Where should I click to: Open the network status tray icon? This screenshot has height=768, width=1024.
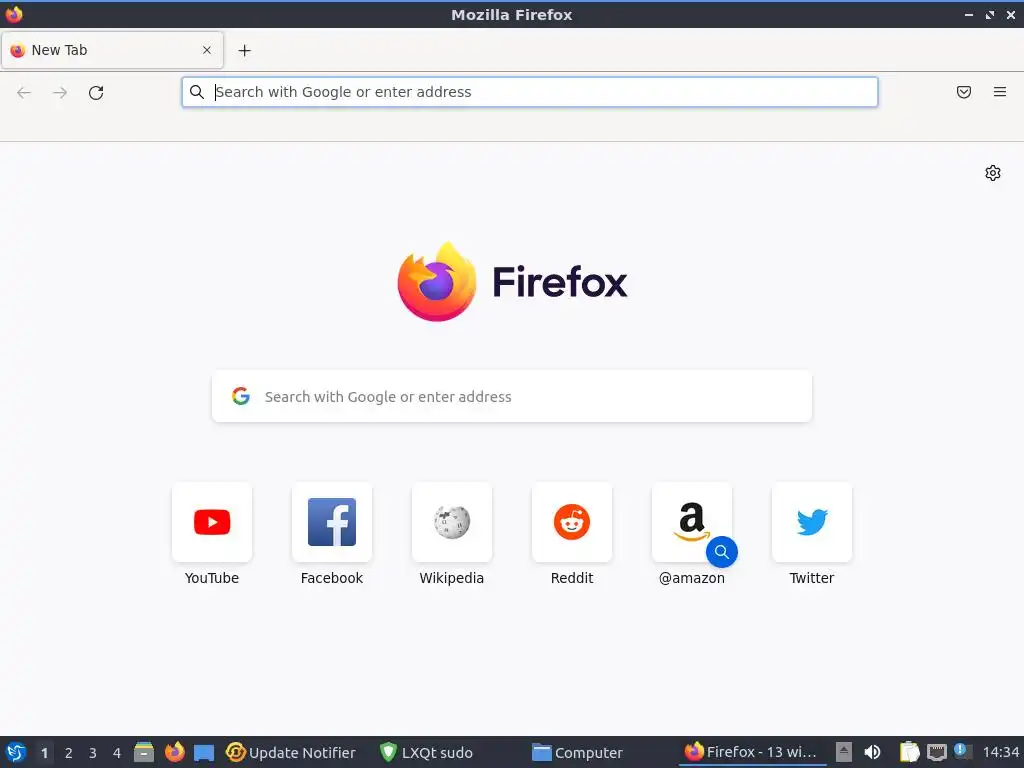(x=936, y=753)
